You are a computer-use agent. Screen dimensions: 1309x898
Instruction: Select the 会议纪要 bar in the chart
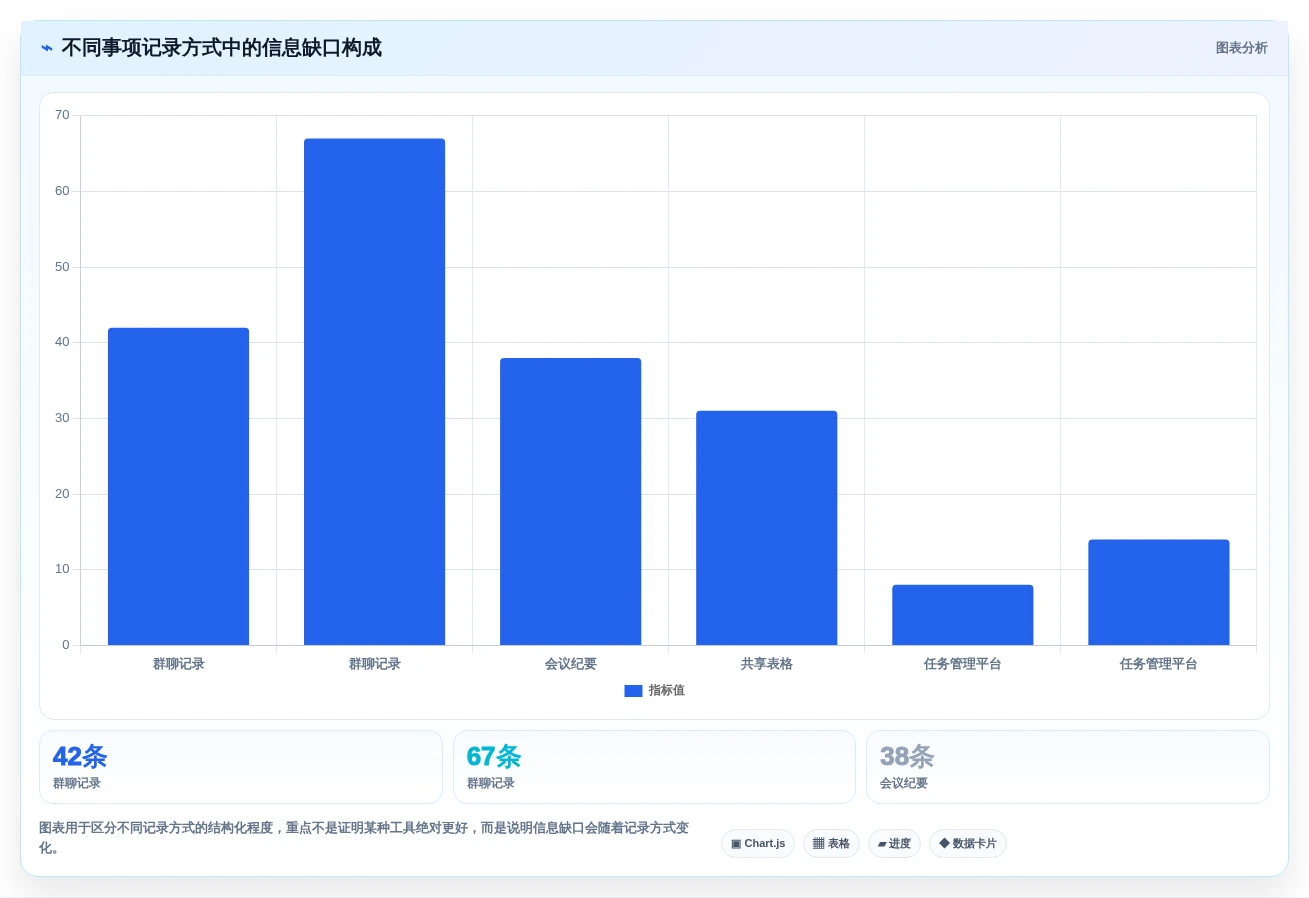tap(570, 501)
